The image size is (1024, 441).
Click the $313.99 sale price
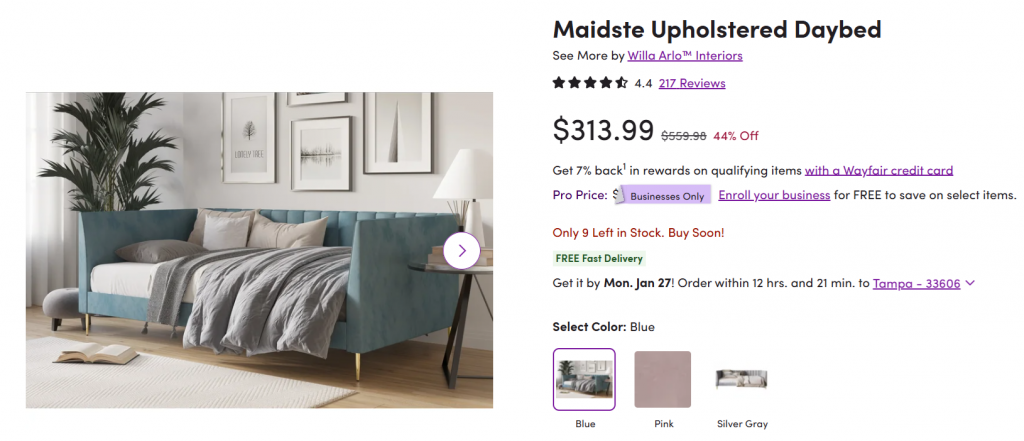(603, 130)
